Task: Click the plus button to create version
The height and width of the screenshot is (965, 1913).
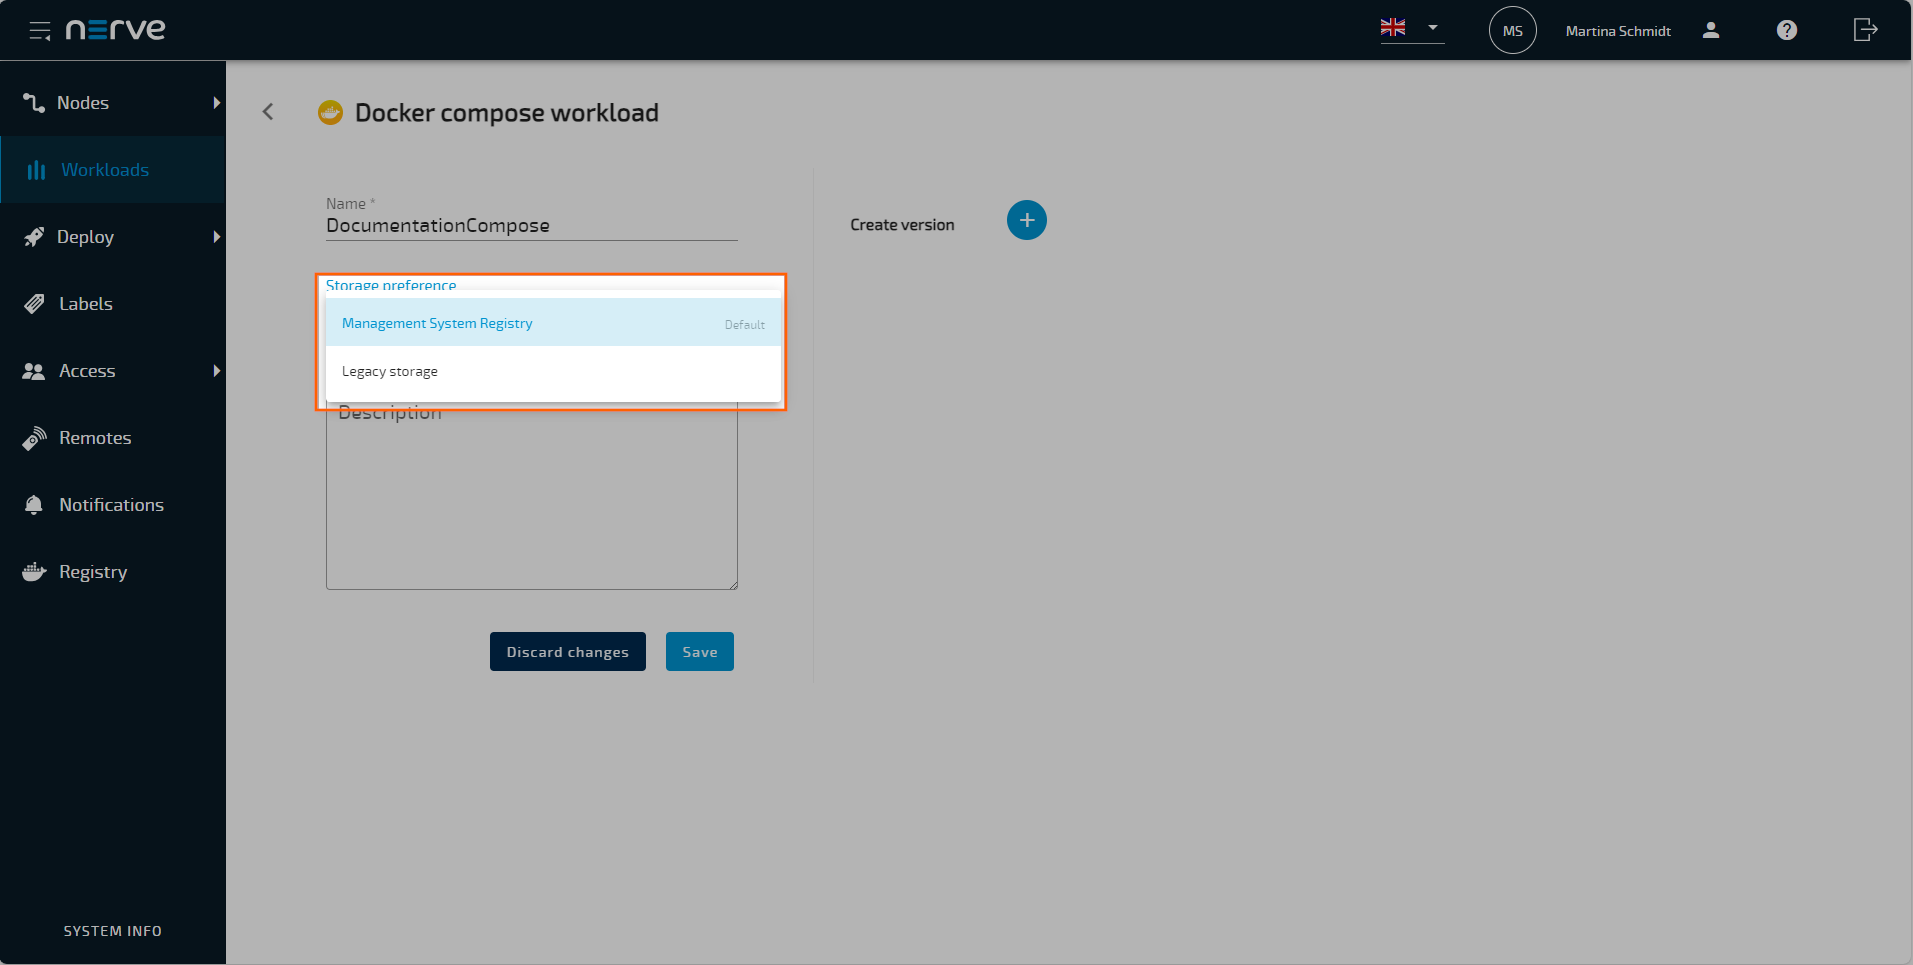Action: 1026,220
